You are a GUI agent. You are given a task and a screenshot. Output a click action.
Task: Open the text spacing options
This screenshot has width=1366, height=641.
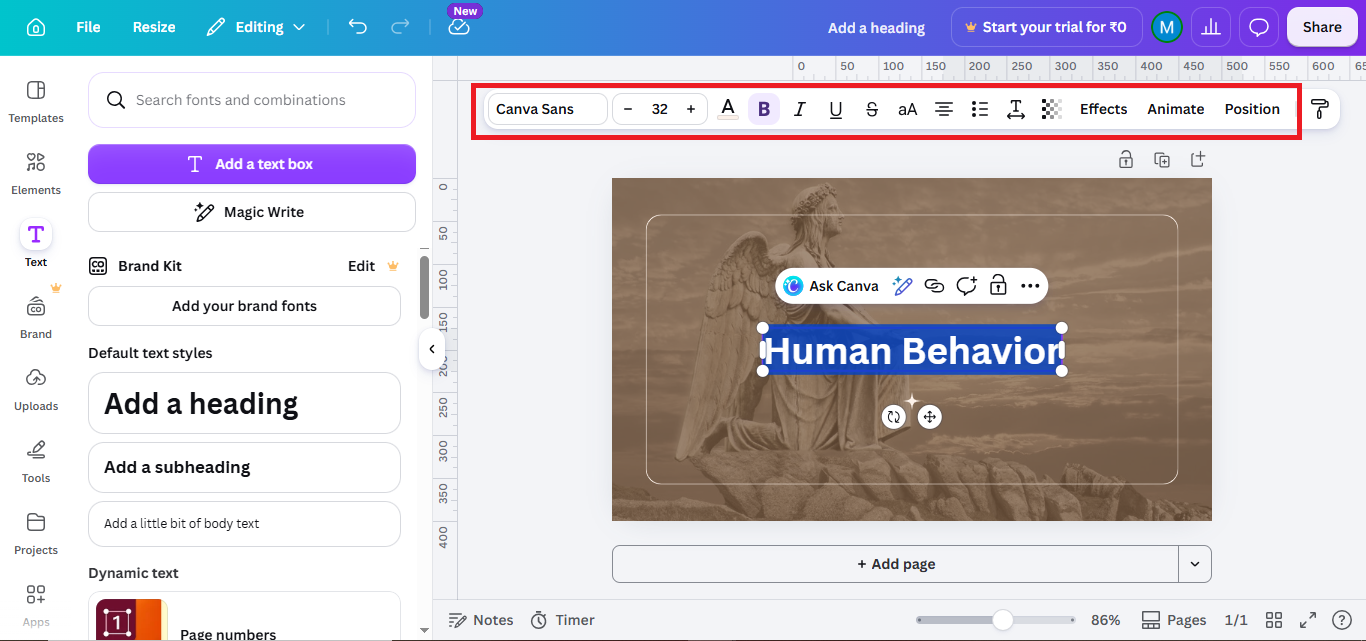click(1016, 109)
